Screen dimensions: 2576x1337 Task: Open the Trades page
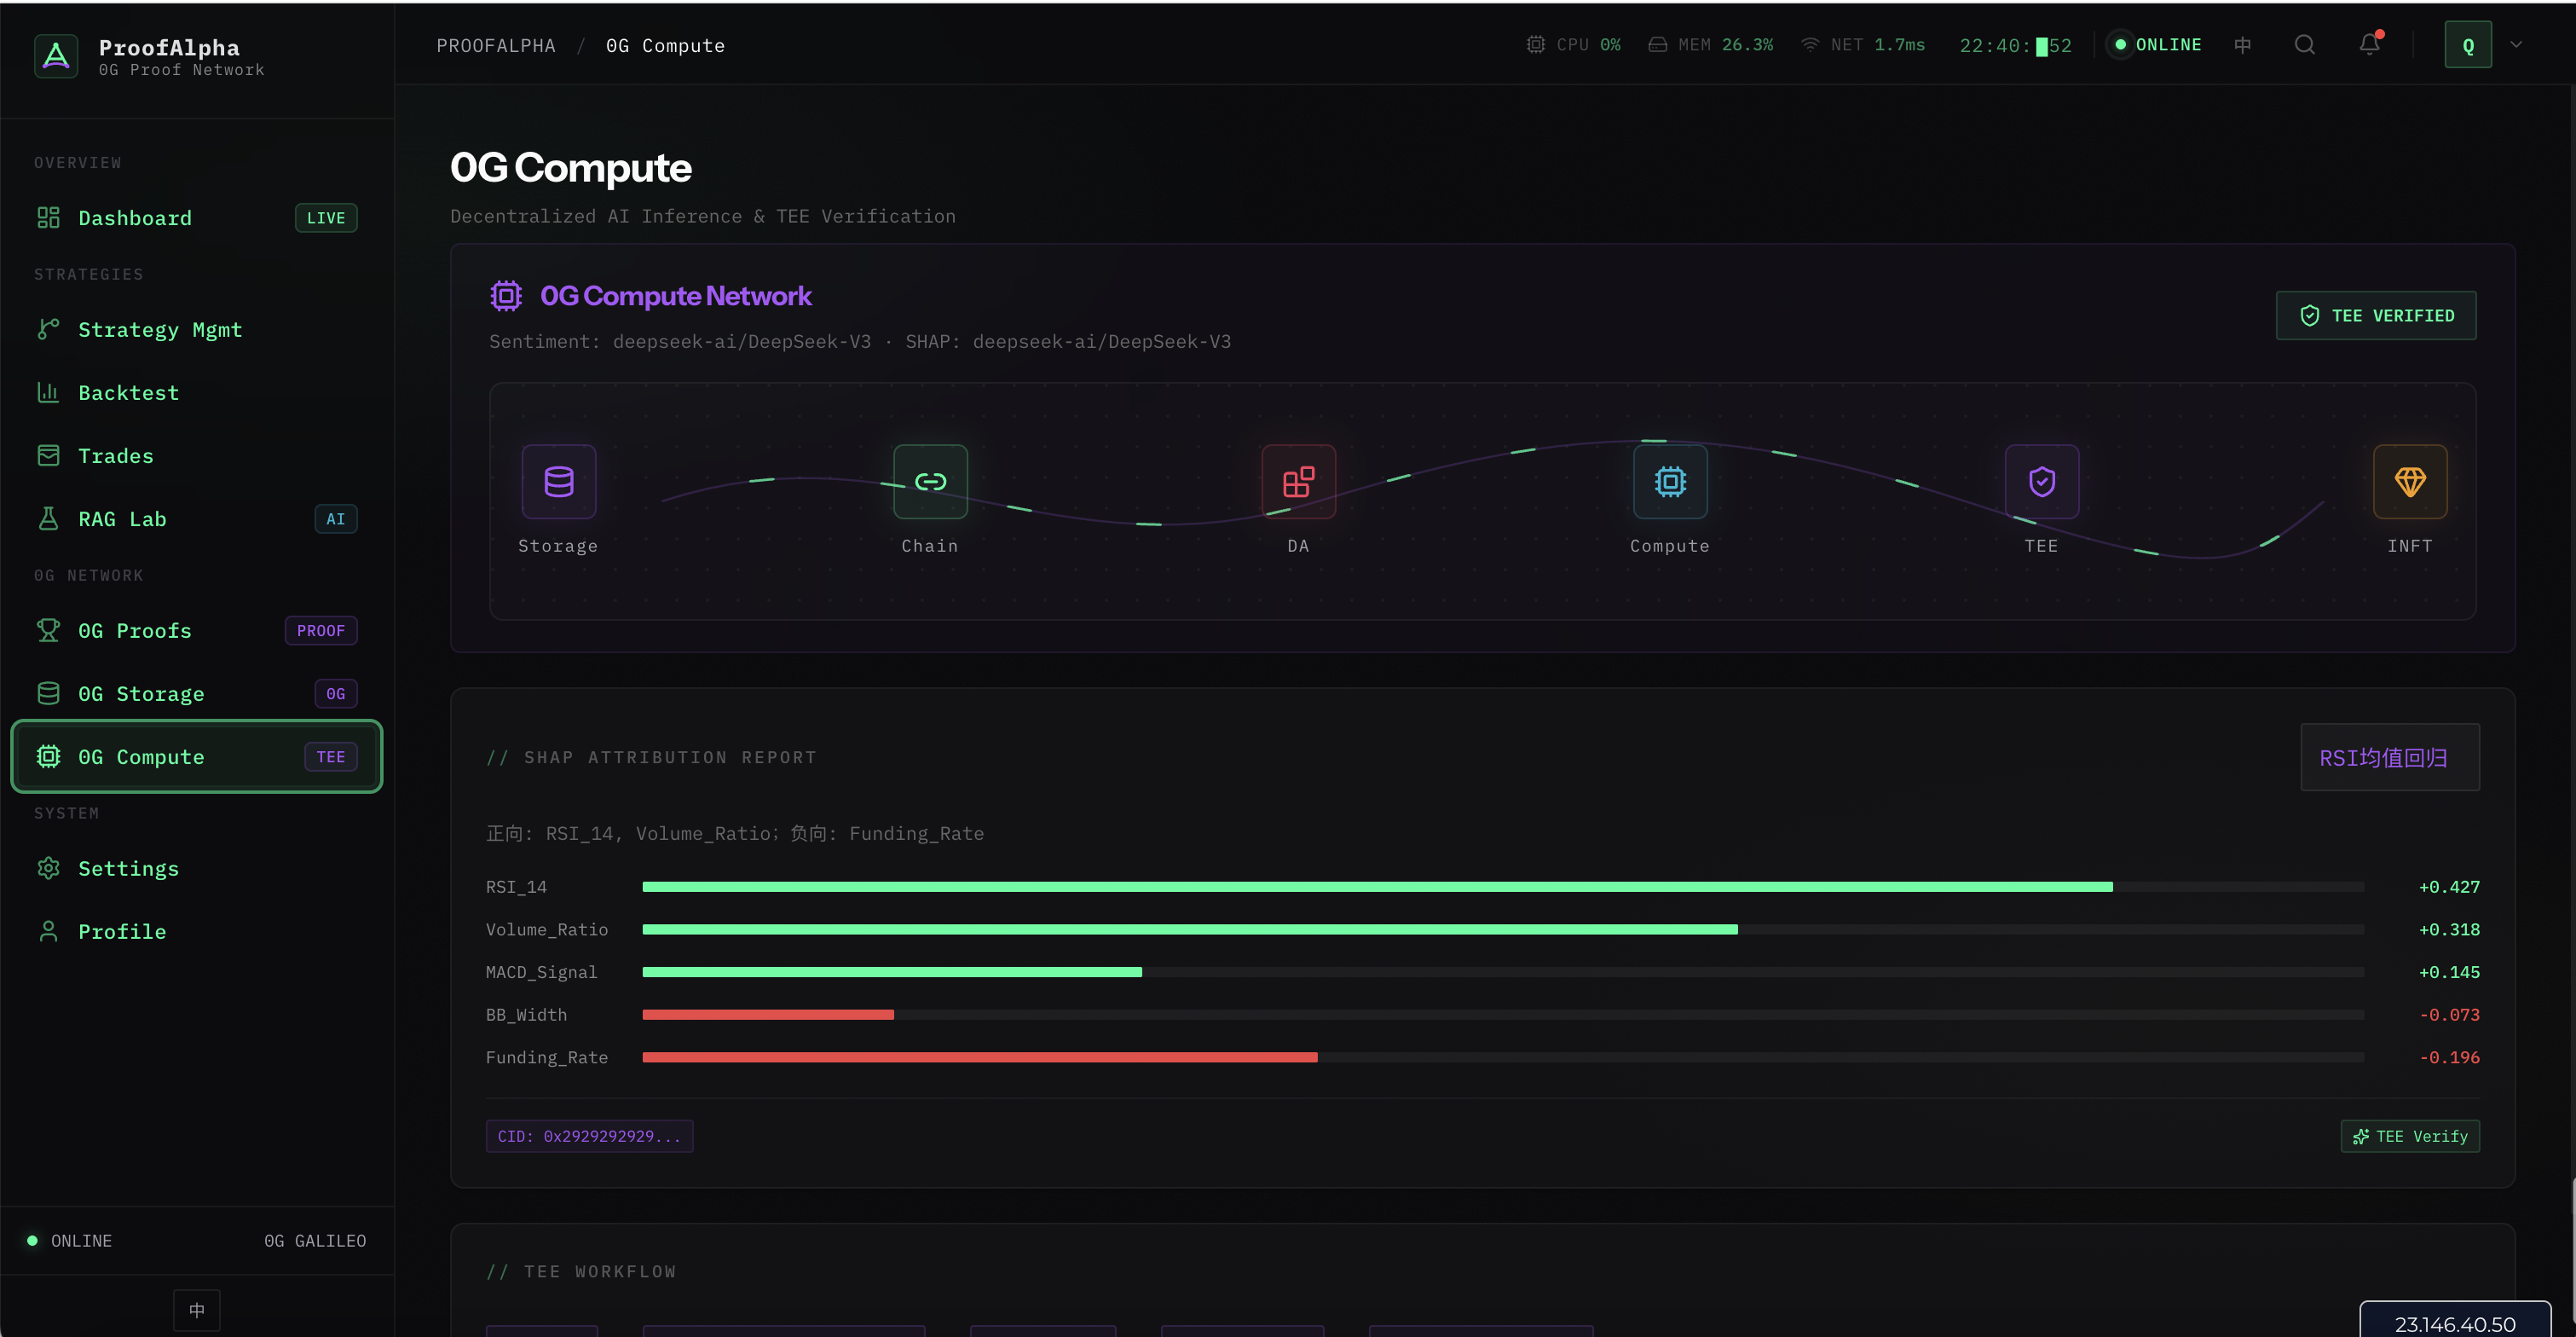coord(197,456)
